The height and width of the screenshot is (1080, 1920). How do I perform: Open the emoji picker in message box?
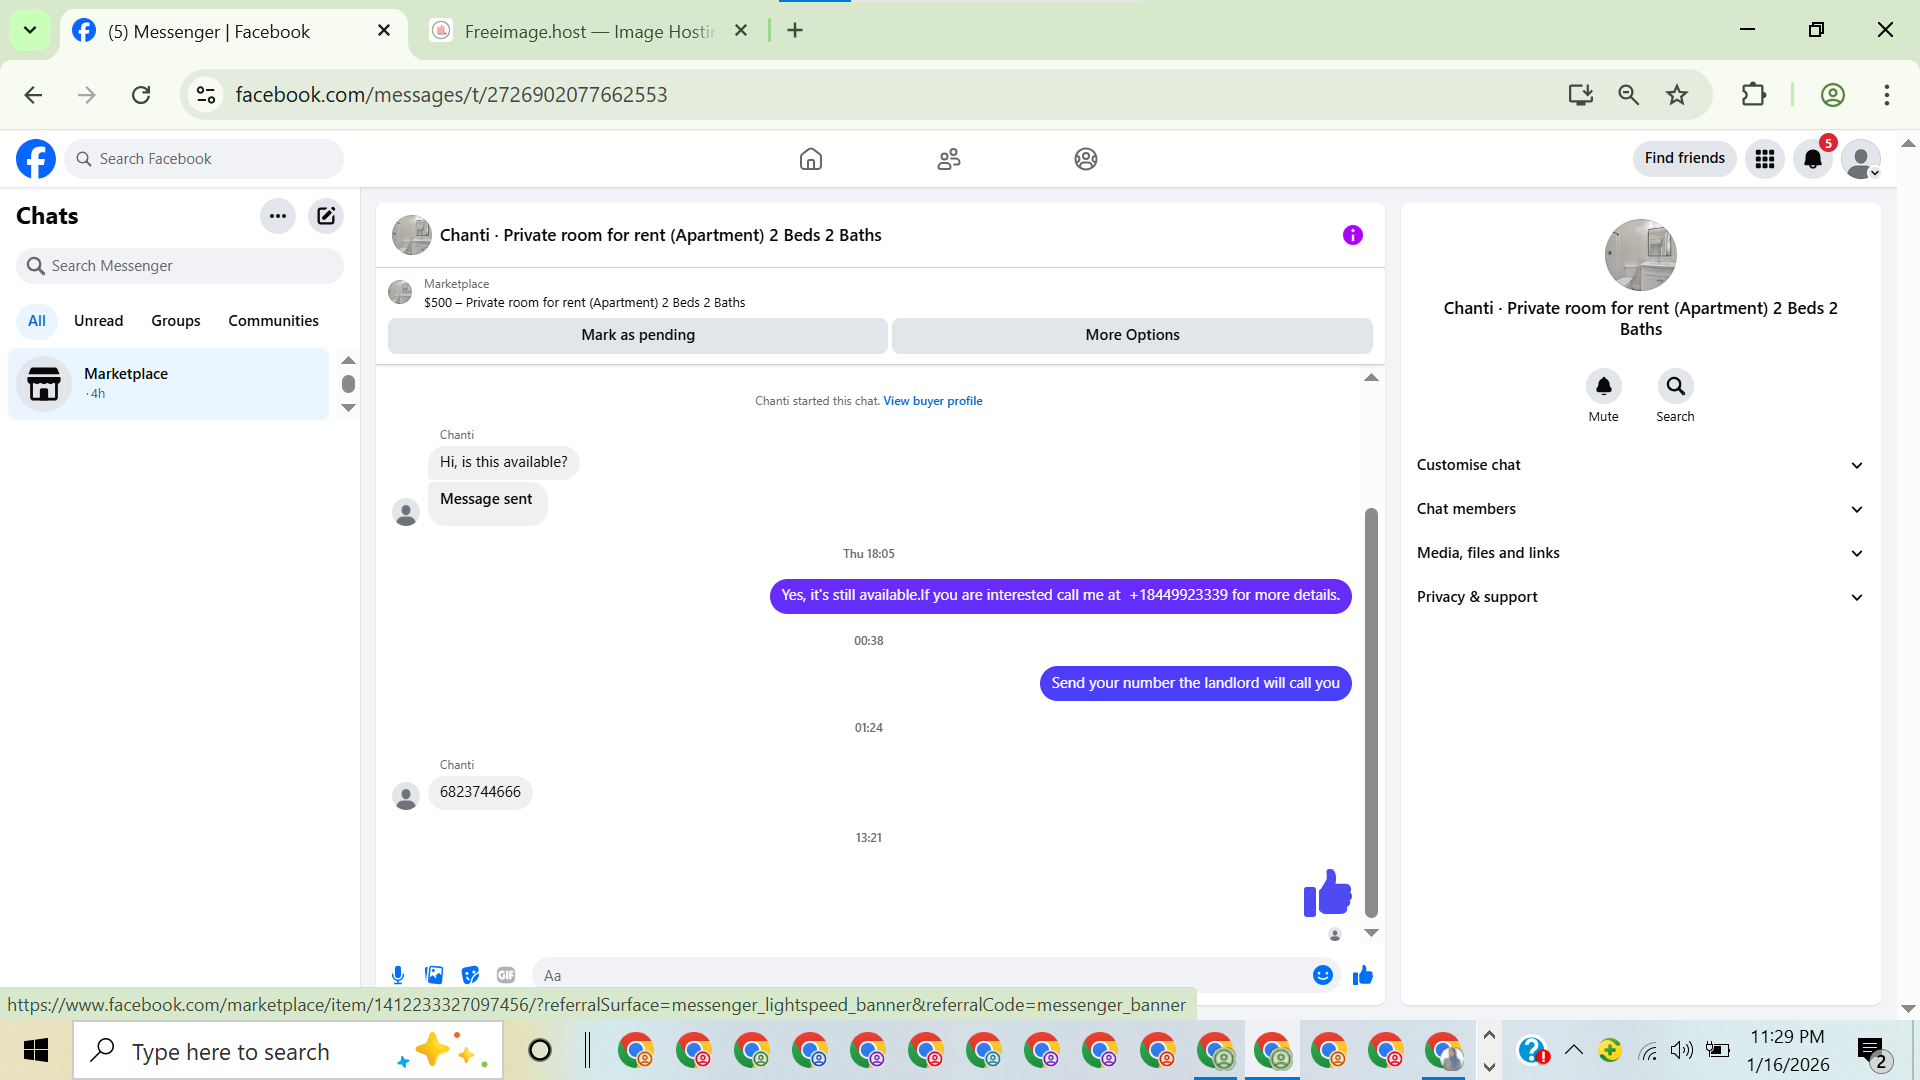click(x=1322, y=975)
